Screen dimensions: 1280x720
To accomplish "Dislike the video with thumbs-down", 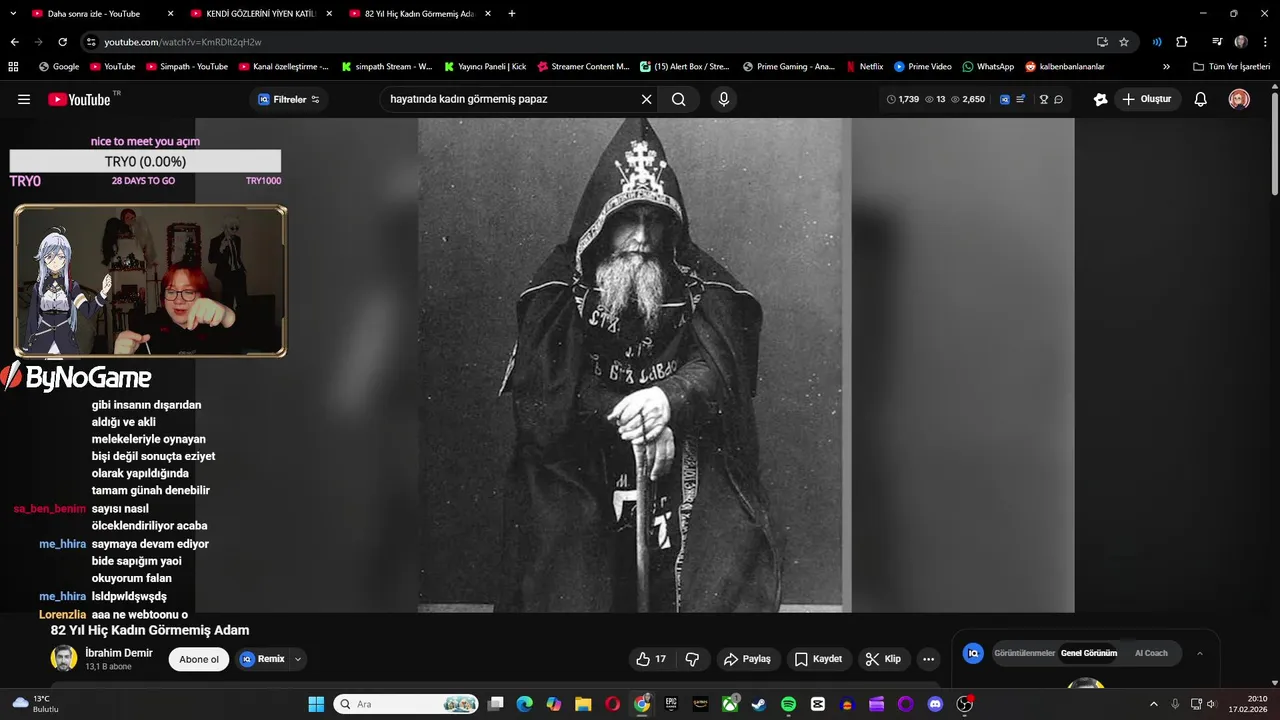I will (x=692, y=659).
